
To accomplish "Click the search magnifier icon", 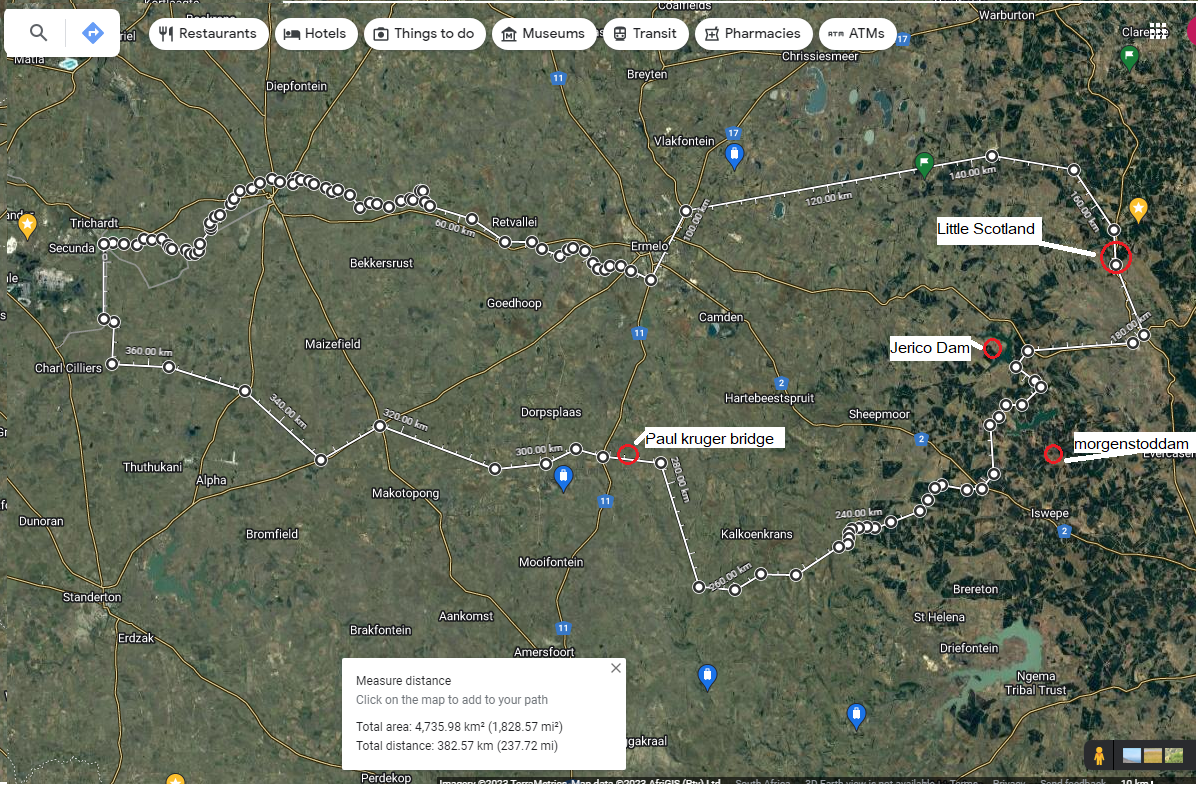I will (38, 33).
